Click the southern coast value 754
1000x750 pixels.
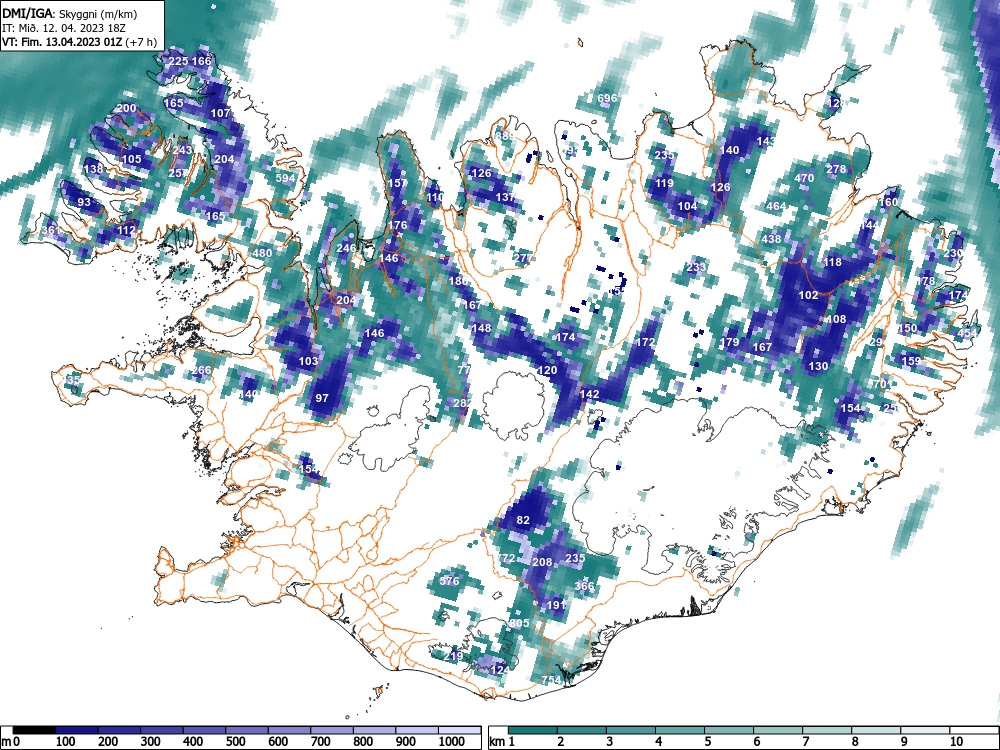(x=552, y=679)
